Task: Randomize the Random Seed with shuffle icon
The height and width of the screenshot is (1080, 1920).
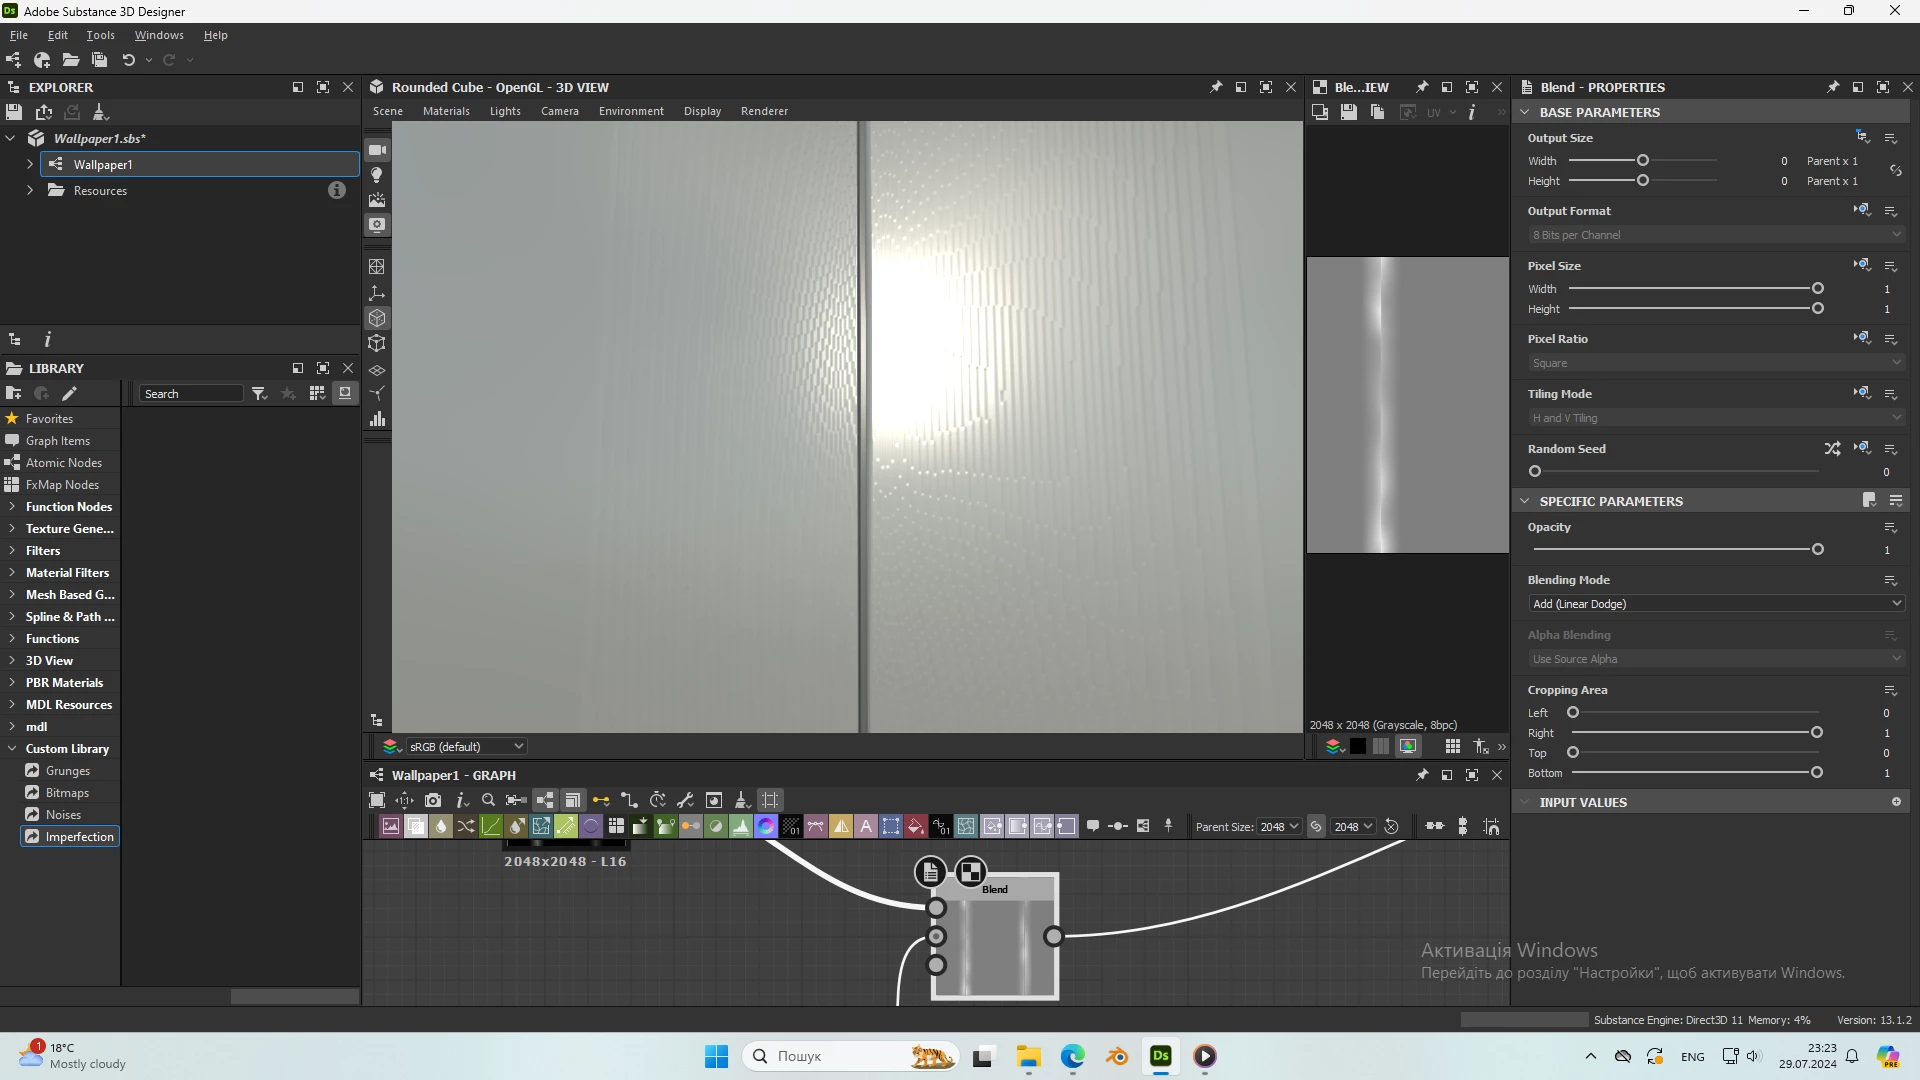Action: click(1831, 449)
